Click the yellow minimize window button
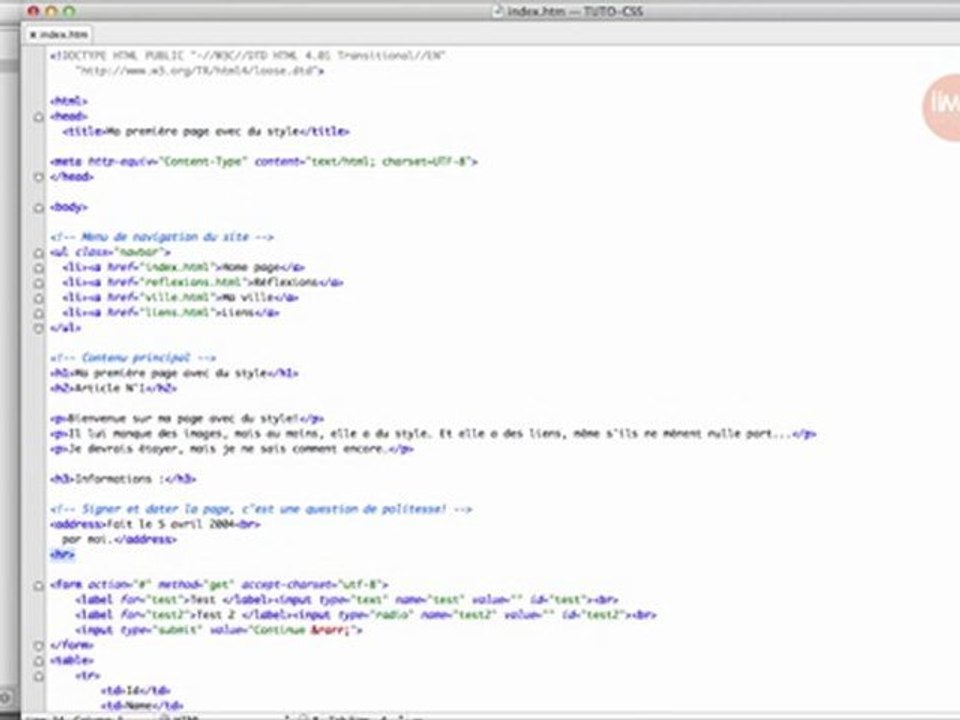 [x=51, y=11]
